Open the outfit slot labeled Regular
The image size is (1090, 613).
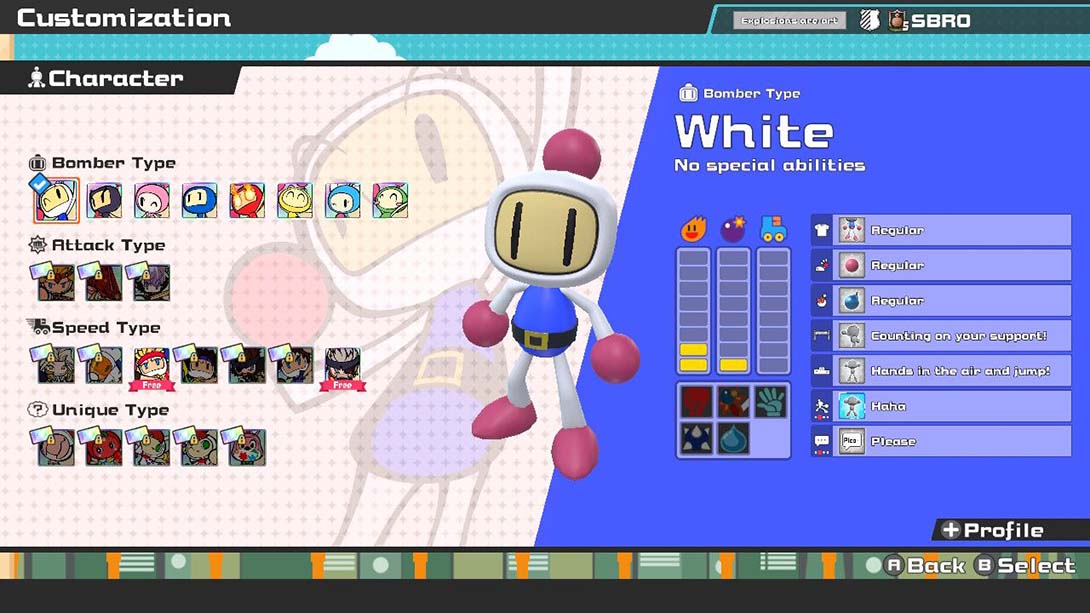pos(940,230)
